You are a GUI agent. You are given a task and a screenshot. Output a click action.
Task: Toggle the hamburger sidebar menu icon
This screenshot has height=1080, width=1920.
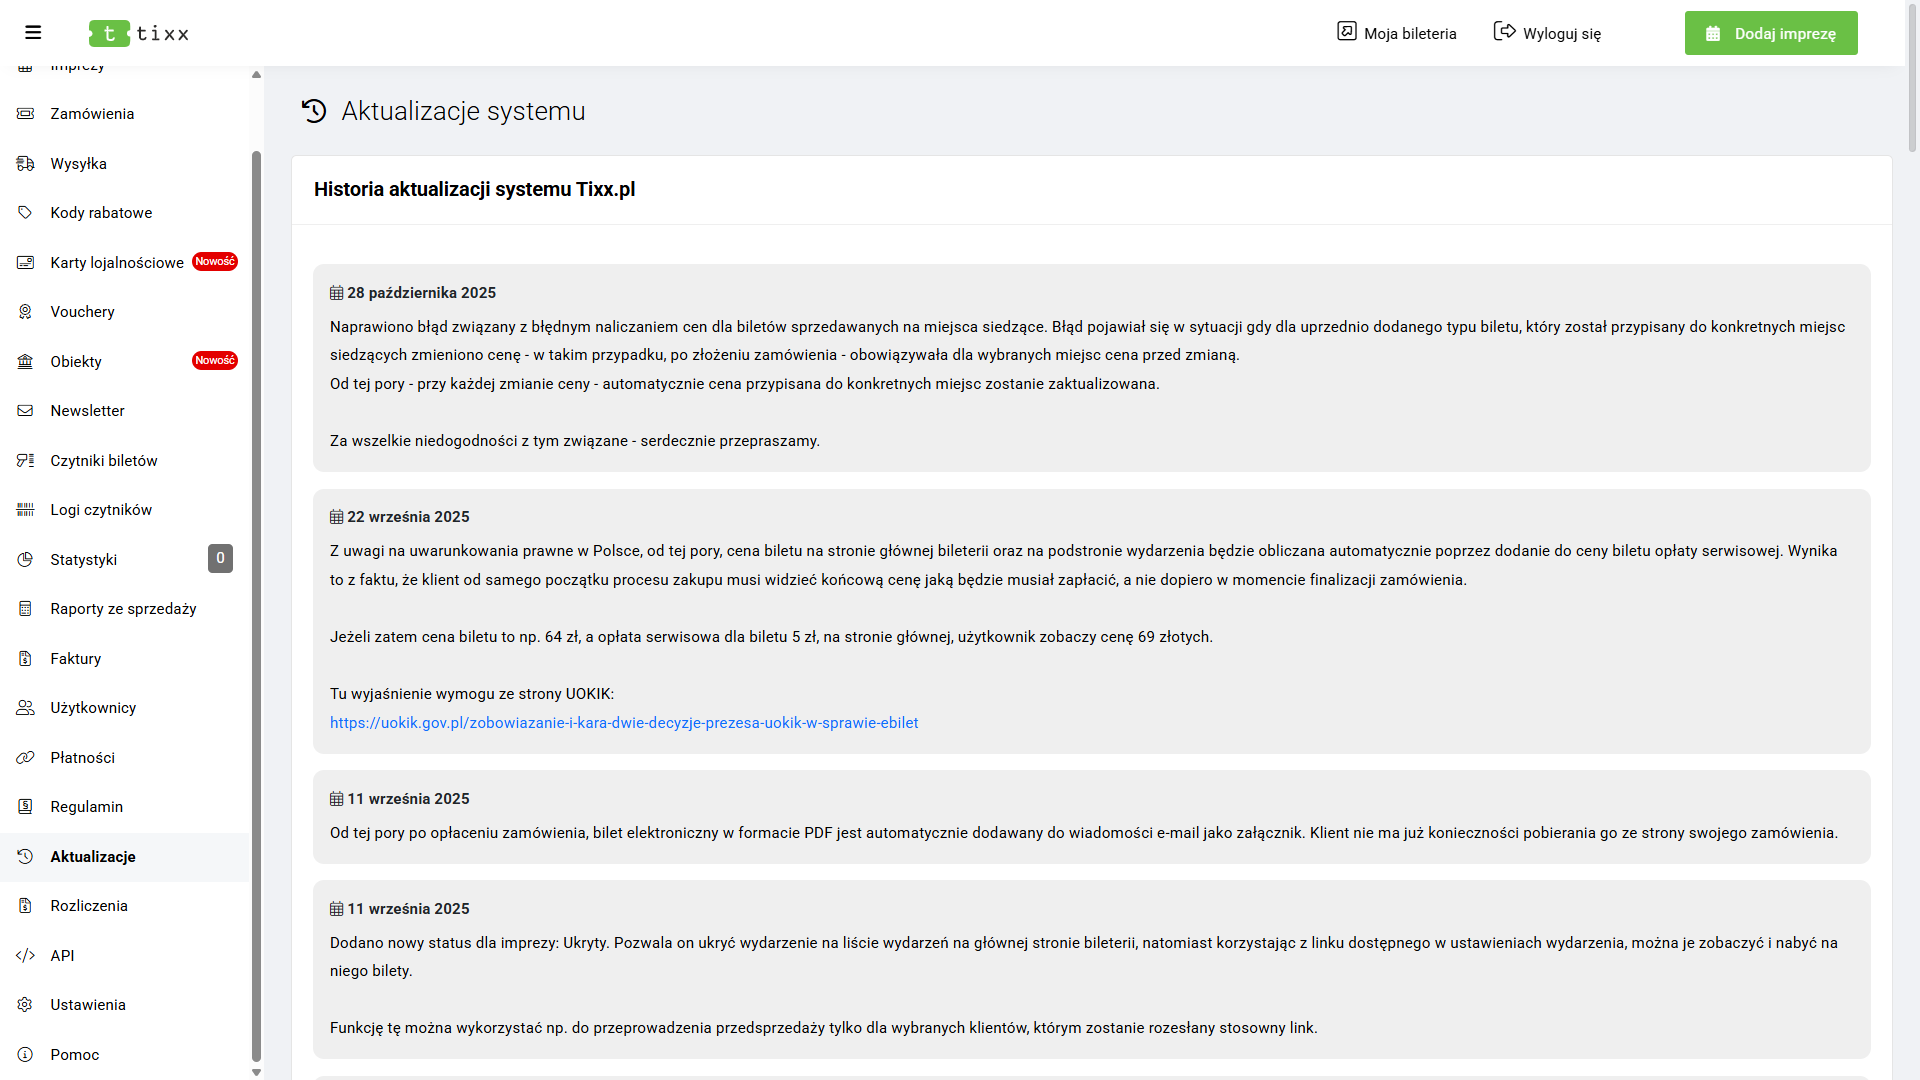[x=33, y=33]
